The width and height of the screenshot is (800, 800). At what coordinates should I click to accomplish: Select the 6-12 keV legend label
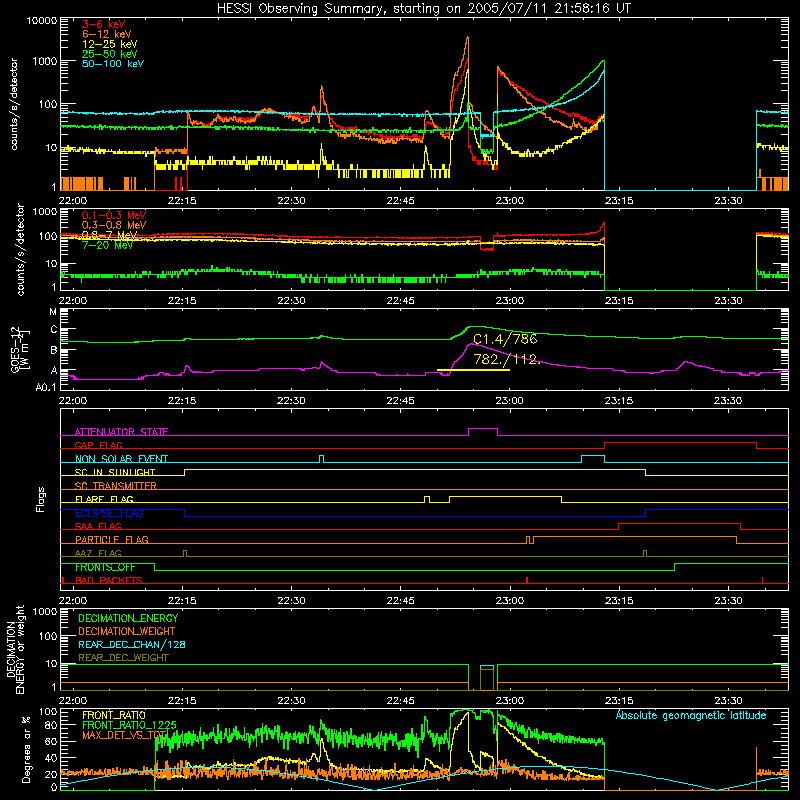click(107, 34)
